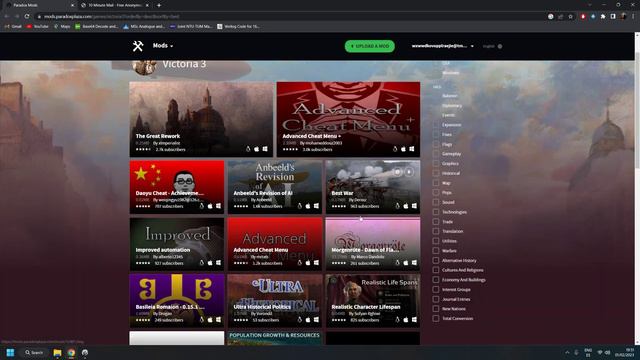Screen dimensions: 640x360
Task: Reload the page with the browser refresh icon
Action: click(27, 16)
